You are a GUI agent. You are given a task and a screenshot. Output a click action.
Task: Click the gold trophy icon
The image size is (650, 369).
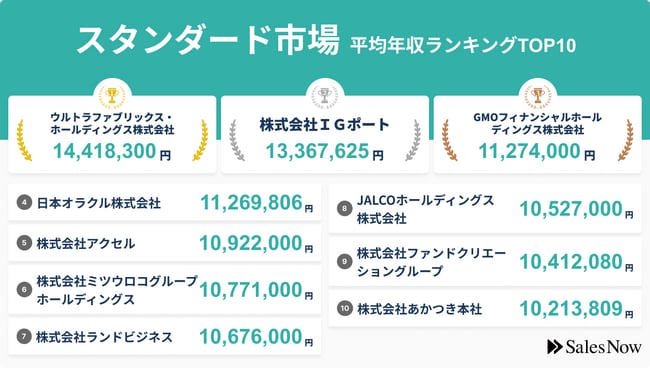coord(112,96)
